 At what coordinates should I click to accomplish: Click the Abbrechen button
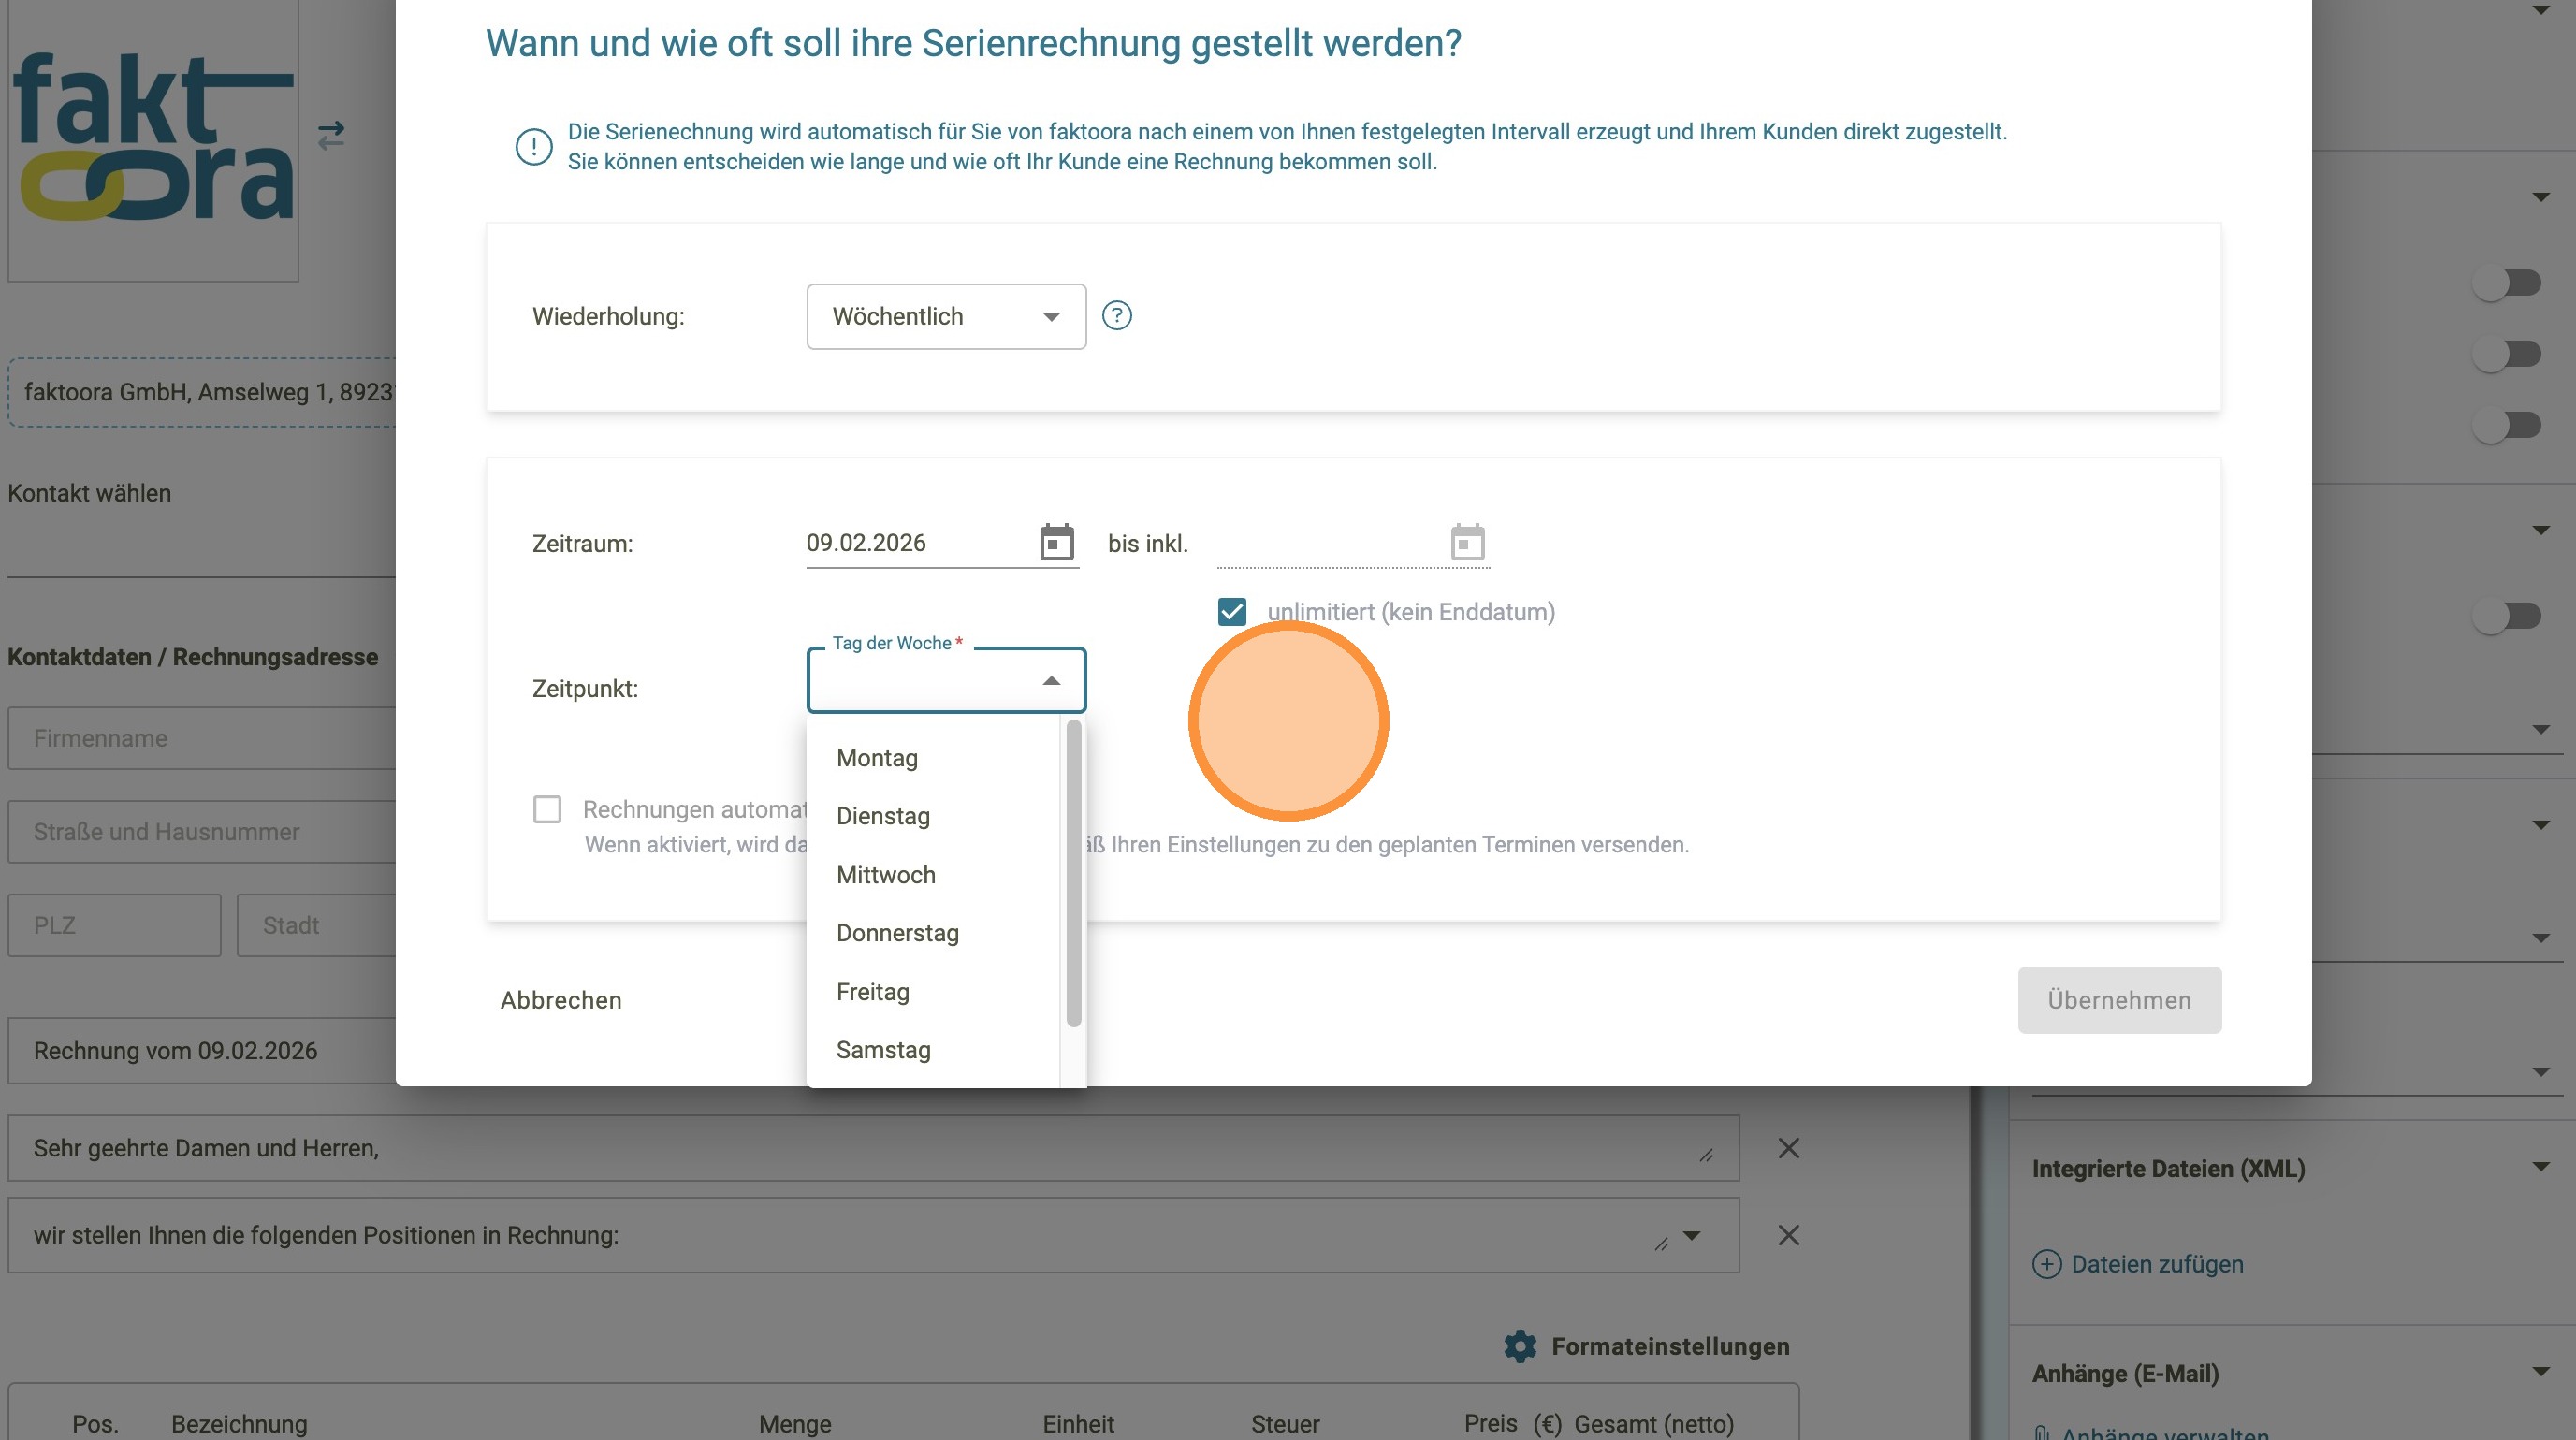point(561,1000)
